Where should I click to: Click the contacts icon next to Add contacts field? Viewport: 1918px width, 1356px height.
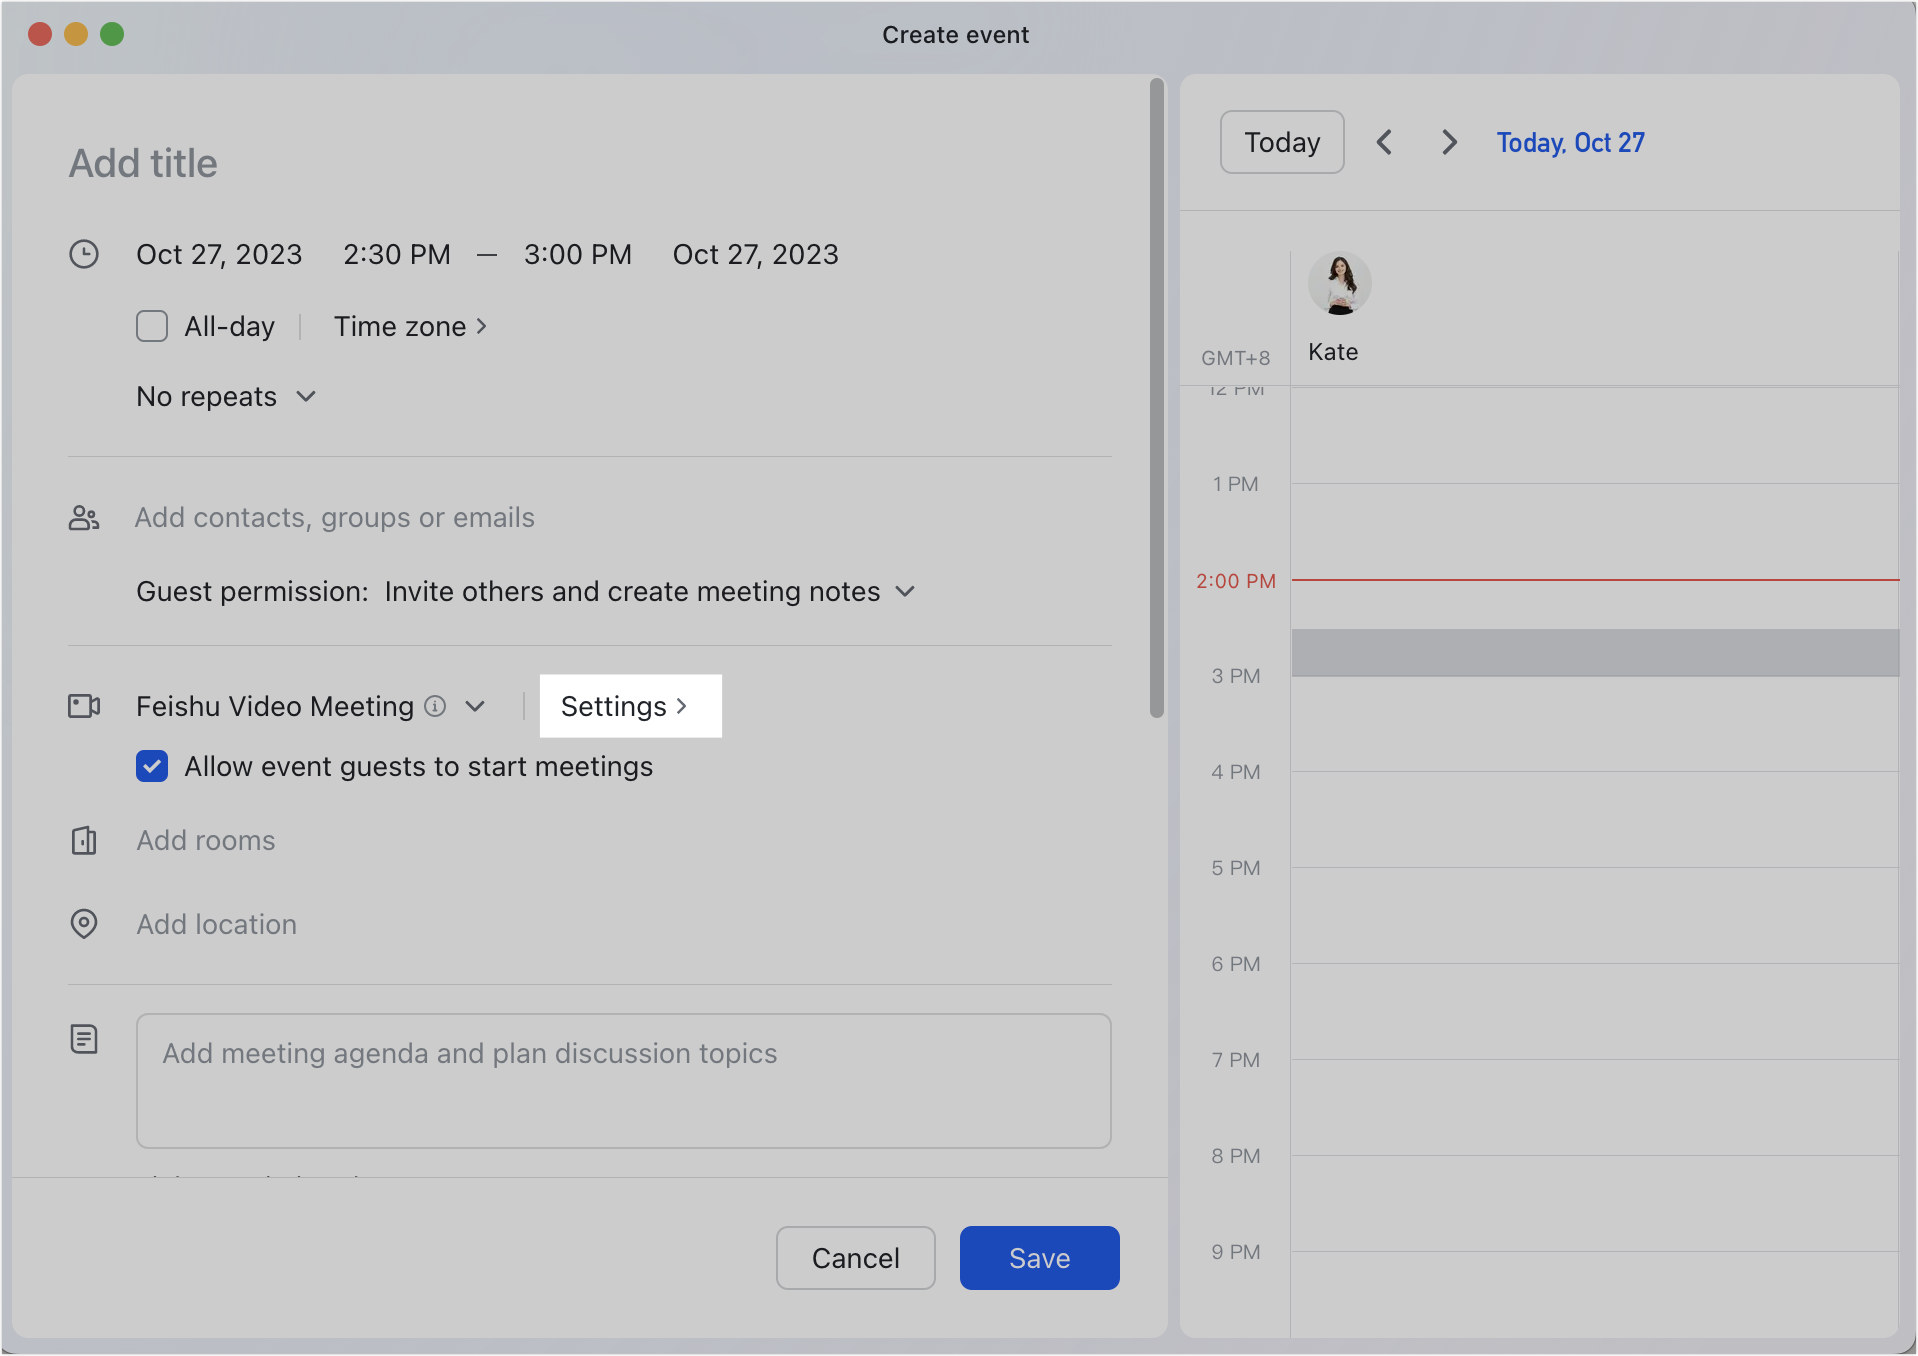pos(84,517)
